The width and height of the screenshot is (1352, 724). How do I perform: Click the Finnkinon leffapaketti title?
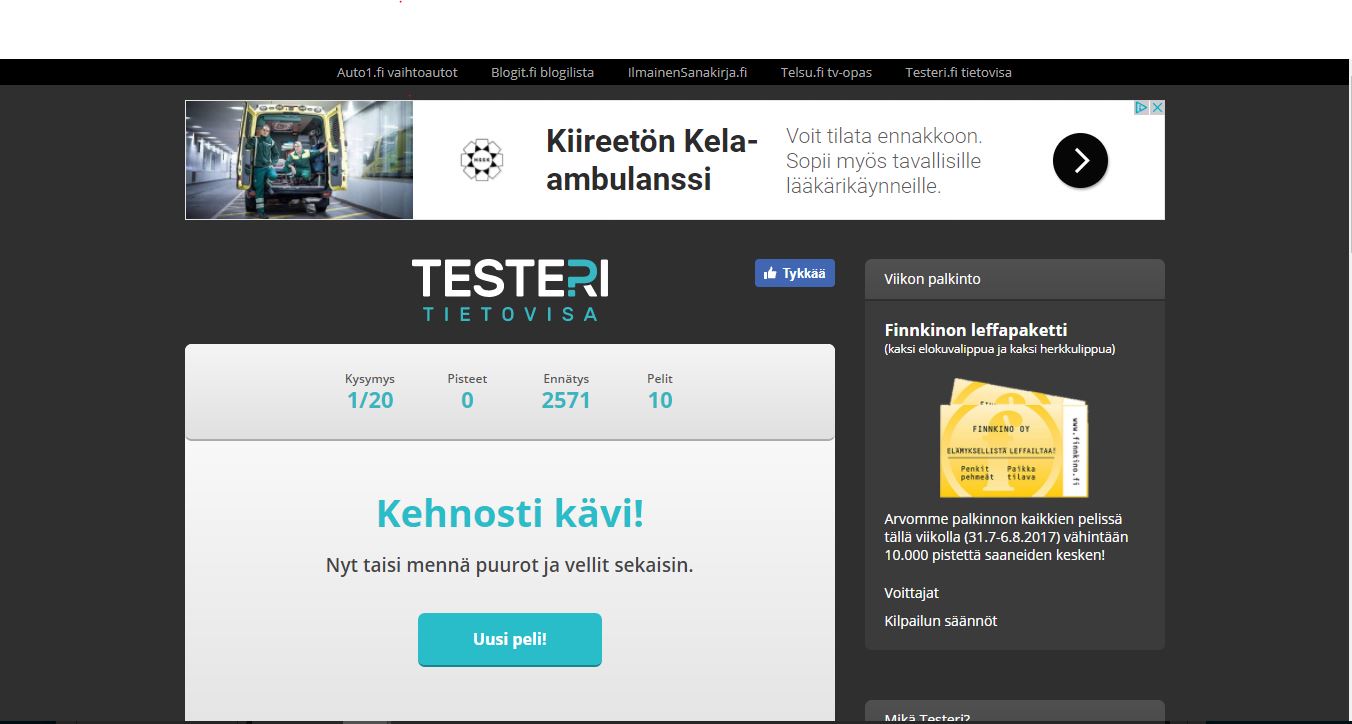pyautogui.click(x=976, y=330)
